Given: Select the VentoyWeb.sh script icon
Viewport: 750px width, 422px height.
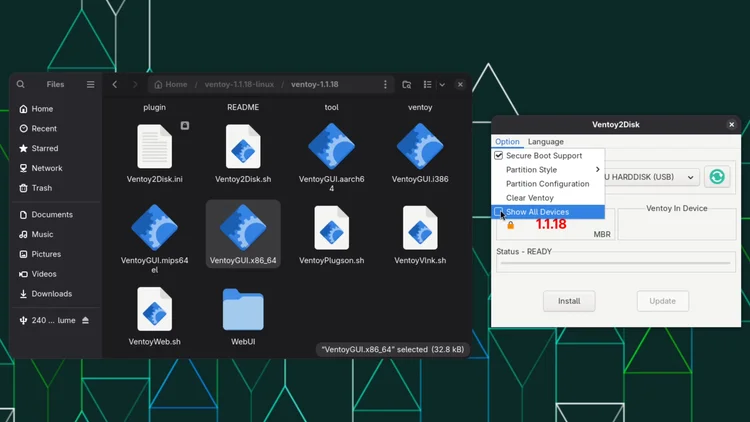Looking at the screenshot, I should [154, 309].
